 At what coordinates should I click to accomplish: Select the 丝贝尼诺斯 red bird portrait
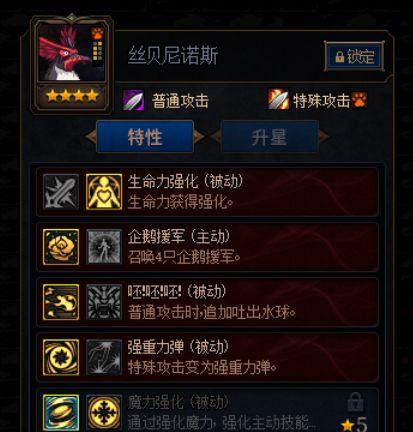point(71,53)
